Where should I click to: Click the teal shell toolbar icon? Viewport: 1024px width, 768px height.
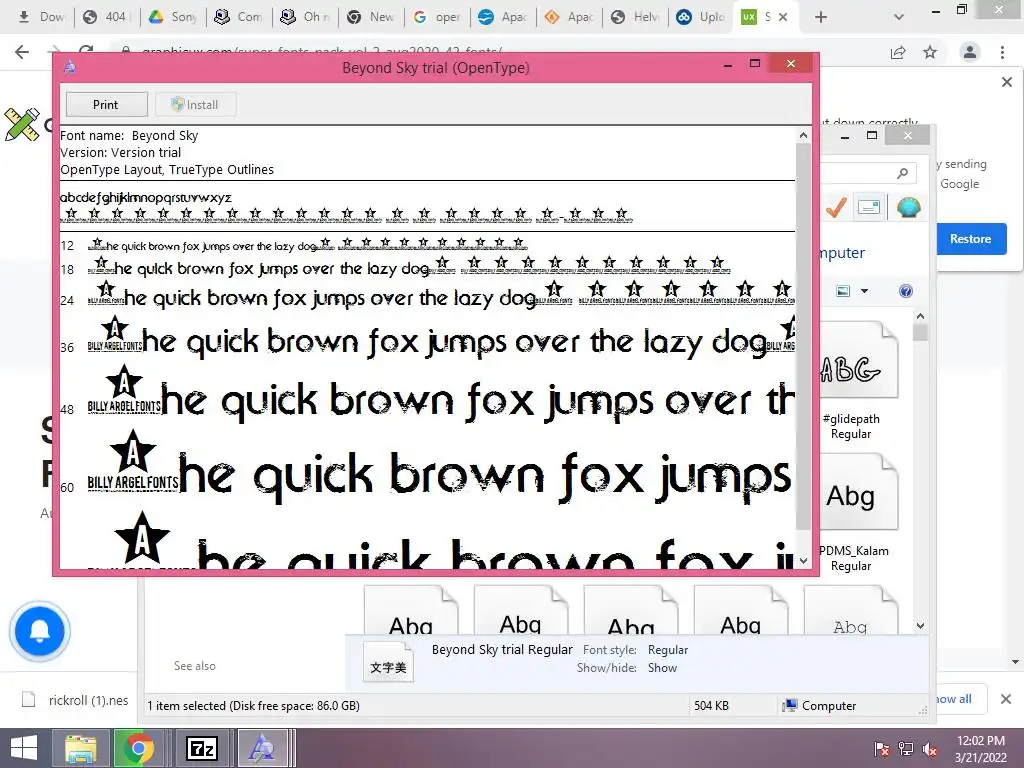click(908, 207)
